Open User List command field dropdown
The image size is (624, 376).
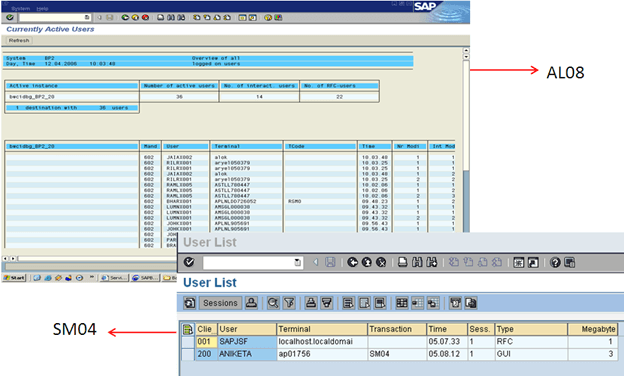pos(298,263)
